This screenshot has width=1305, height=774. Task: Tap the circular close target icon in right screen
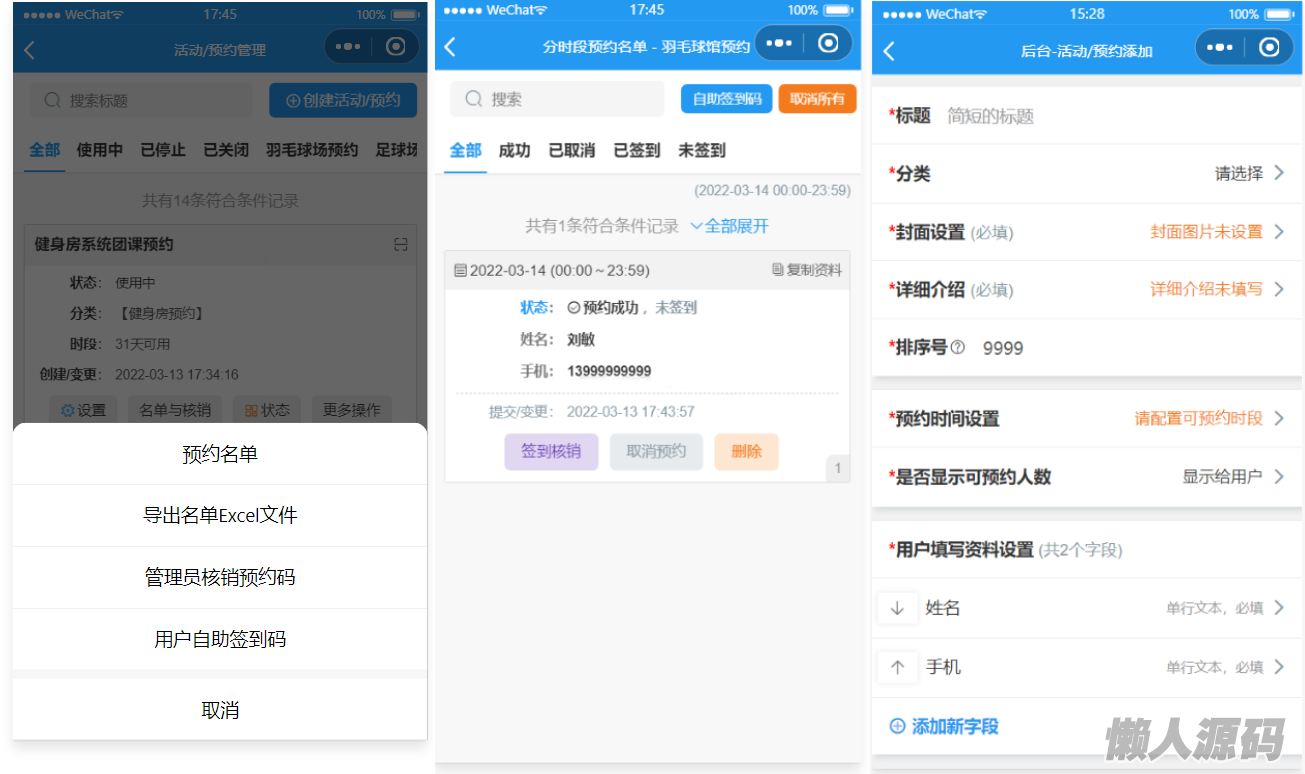(1269, 47)
